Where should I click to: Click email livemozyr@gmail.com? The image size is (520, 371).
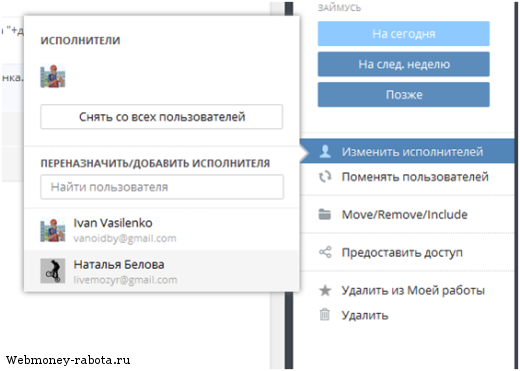[x=125, y=280]
